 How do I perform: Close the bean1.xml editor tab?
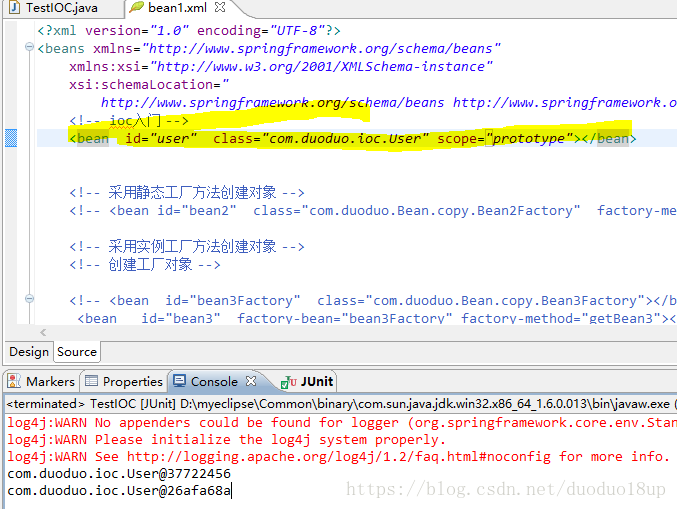220,7
